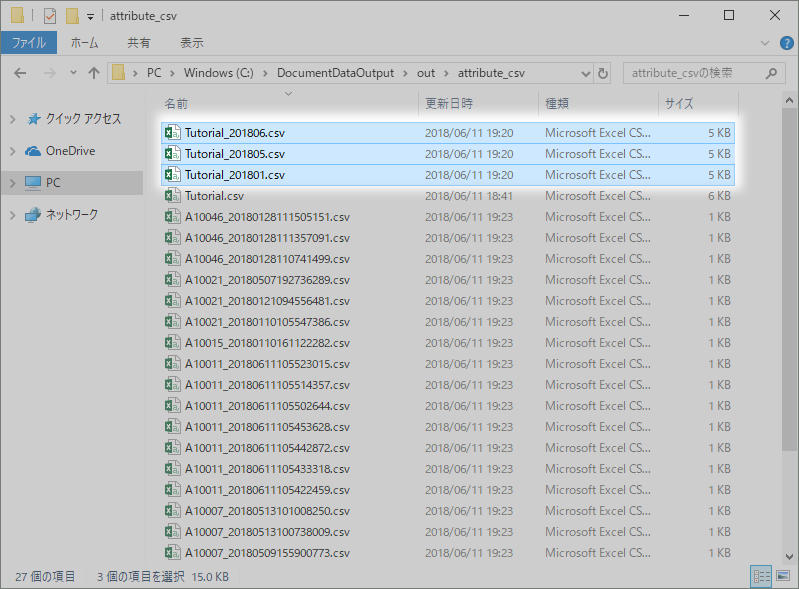The image size is (799, 589).
Task: Click the icon of A10011_20180611105422459.csv
Action: [172, 490]
